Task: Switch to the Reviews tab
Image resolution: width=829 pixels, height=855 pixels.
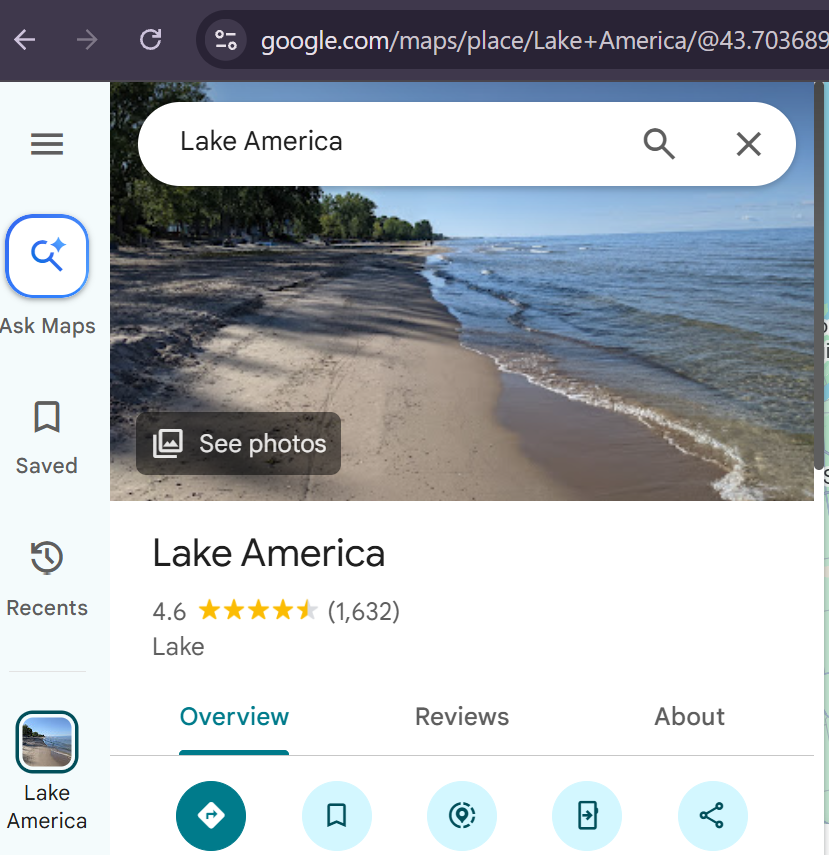Action: (462, 716)
